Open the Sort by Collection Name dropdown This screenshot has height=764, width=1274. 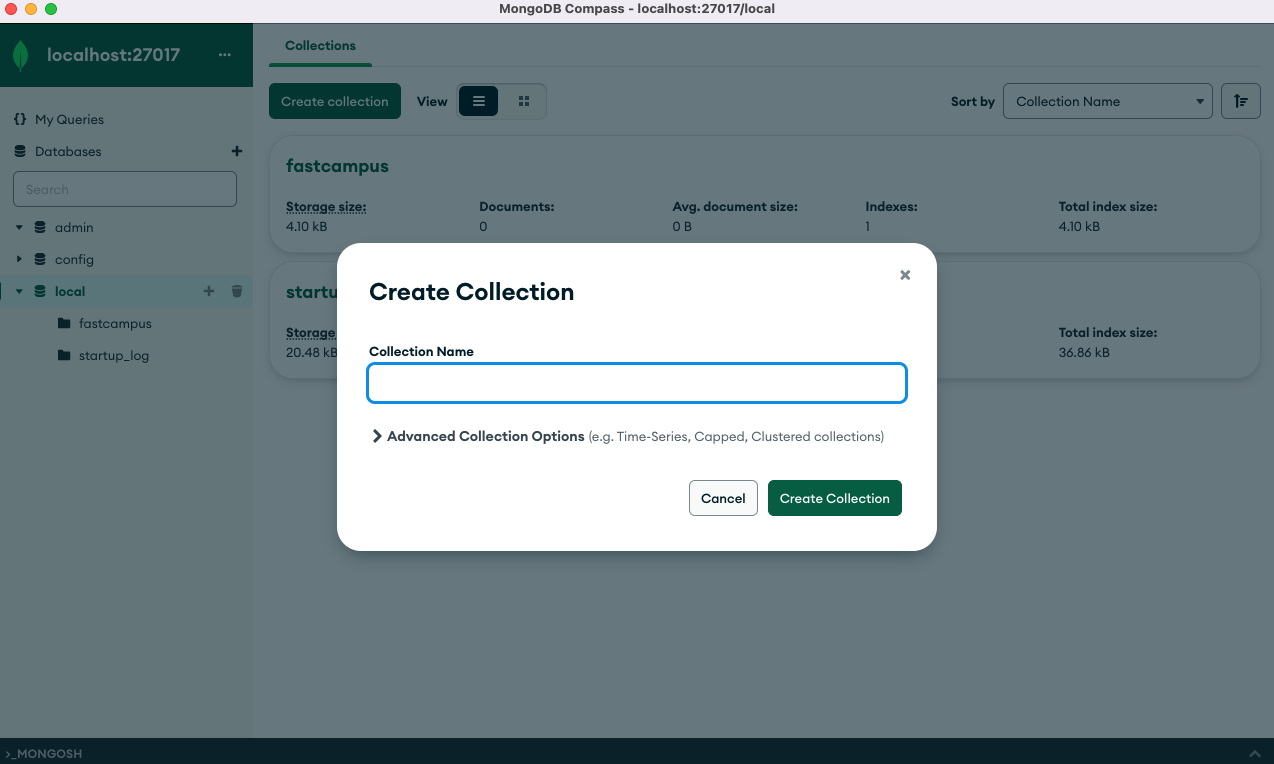tap(1108, 101)
